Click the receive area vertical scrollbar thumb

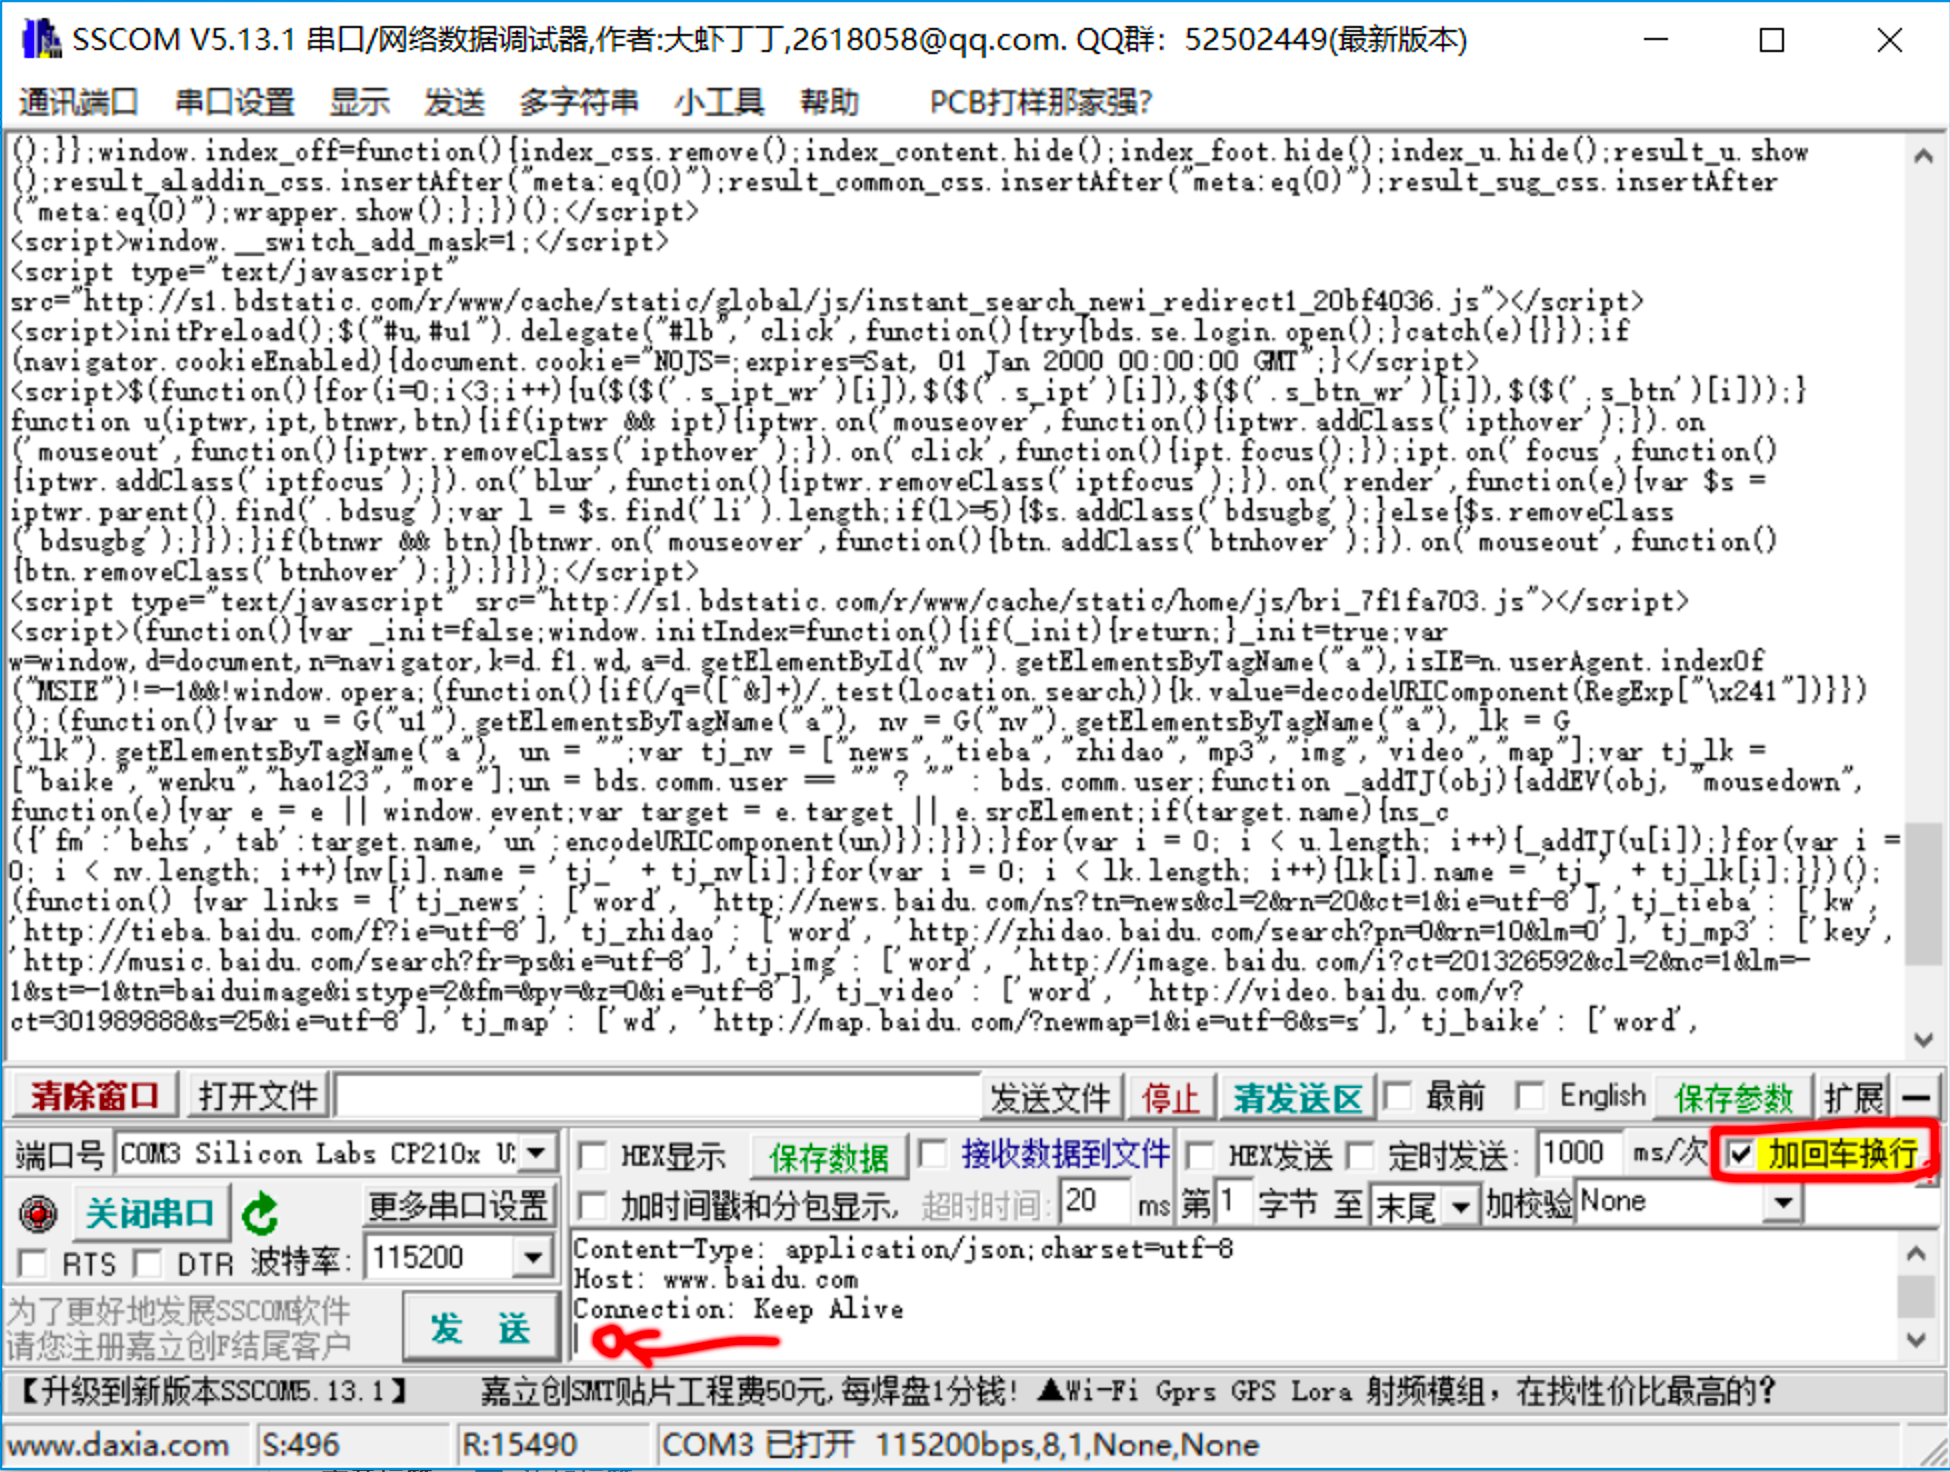tap(1921, 892)
